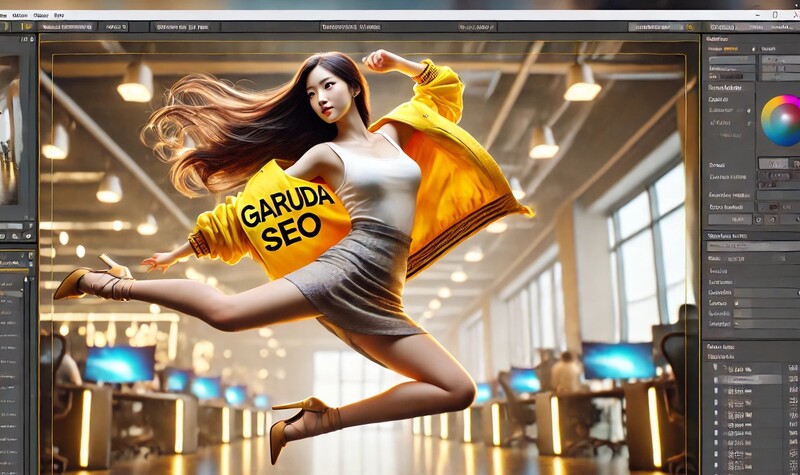This screenshot has height=475, width=800.
Task: Click the wide light-gray button below the color wheel
Action: click(x=730, y=219)
